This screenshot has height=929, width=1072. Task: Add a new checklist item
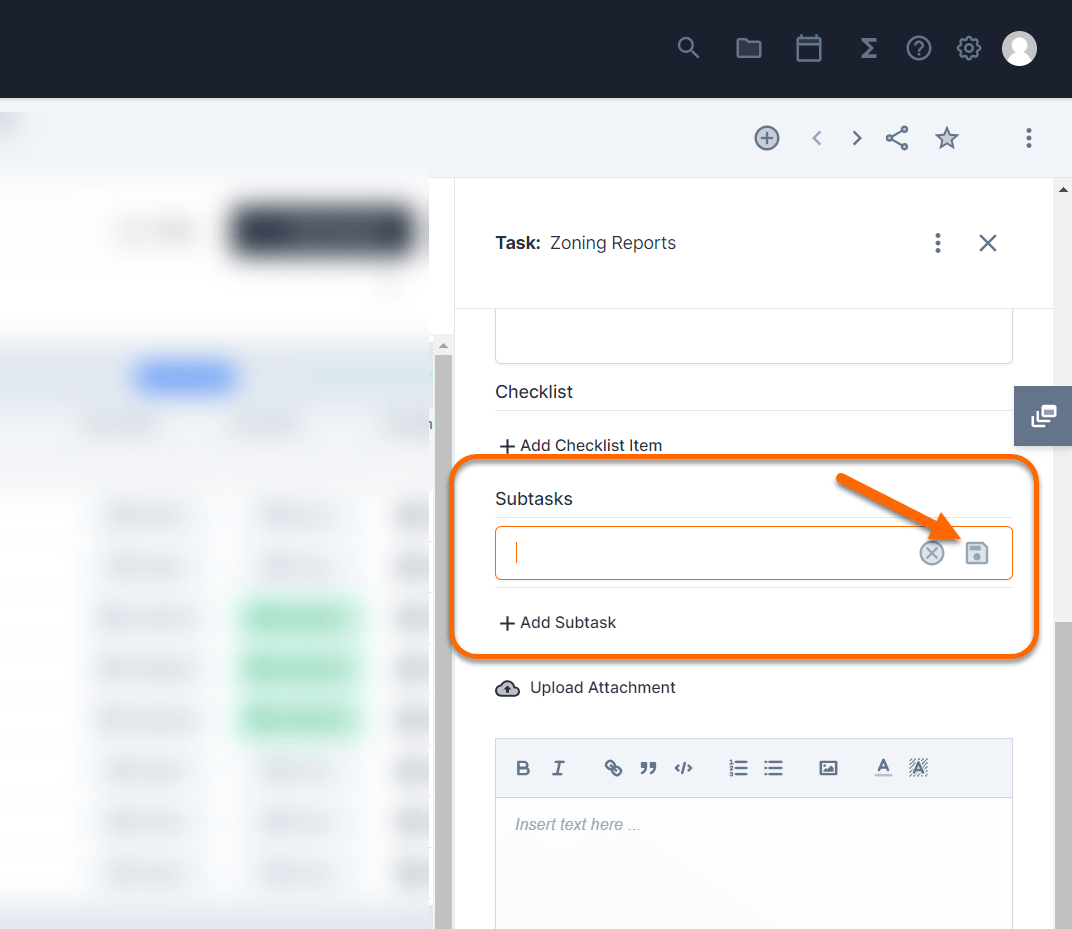(x=580, y=445)
